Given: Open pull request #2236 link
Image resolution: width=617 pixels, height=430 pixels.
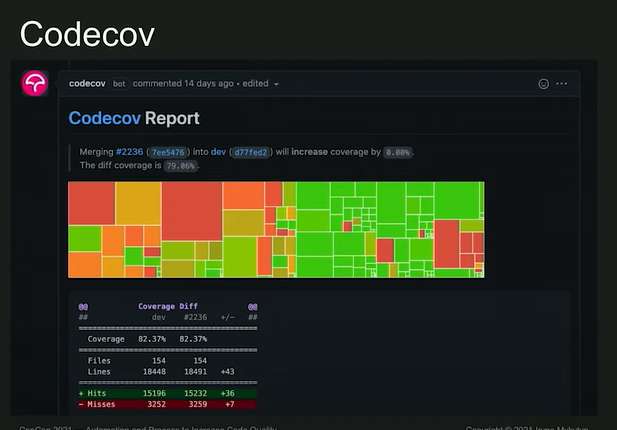Looking at the screenshot, I should [x=128, y=152].
